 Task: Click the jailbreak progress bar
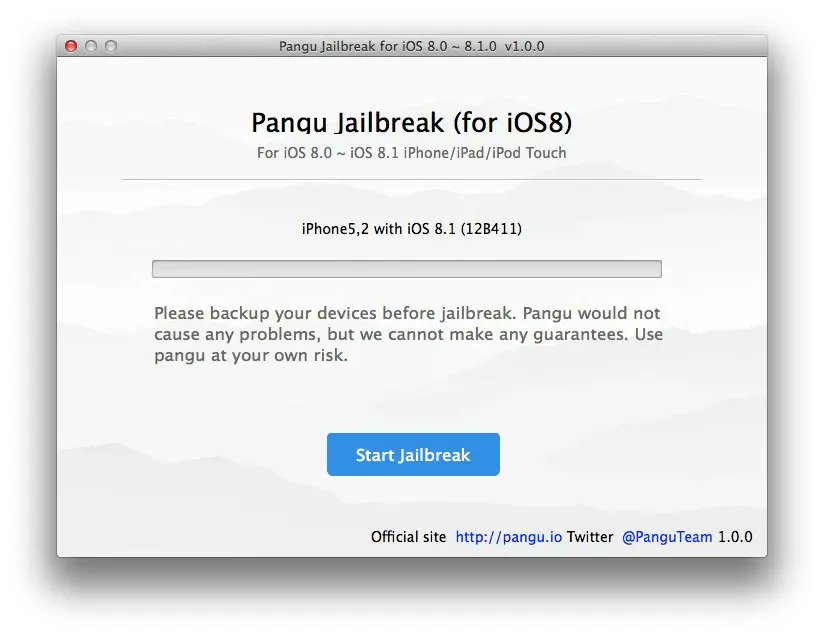(x=407, y=269)
